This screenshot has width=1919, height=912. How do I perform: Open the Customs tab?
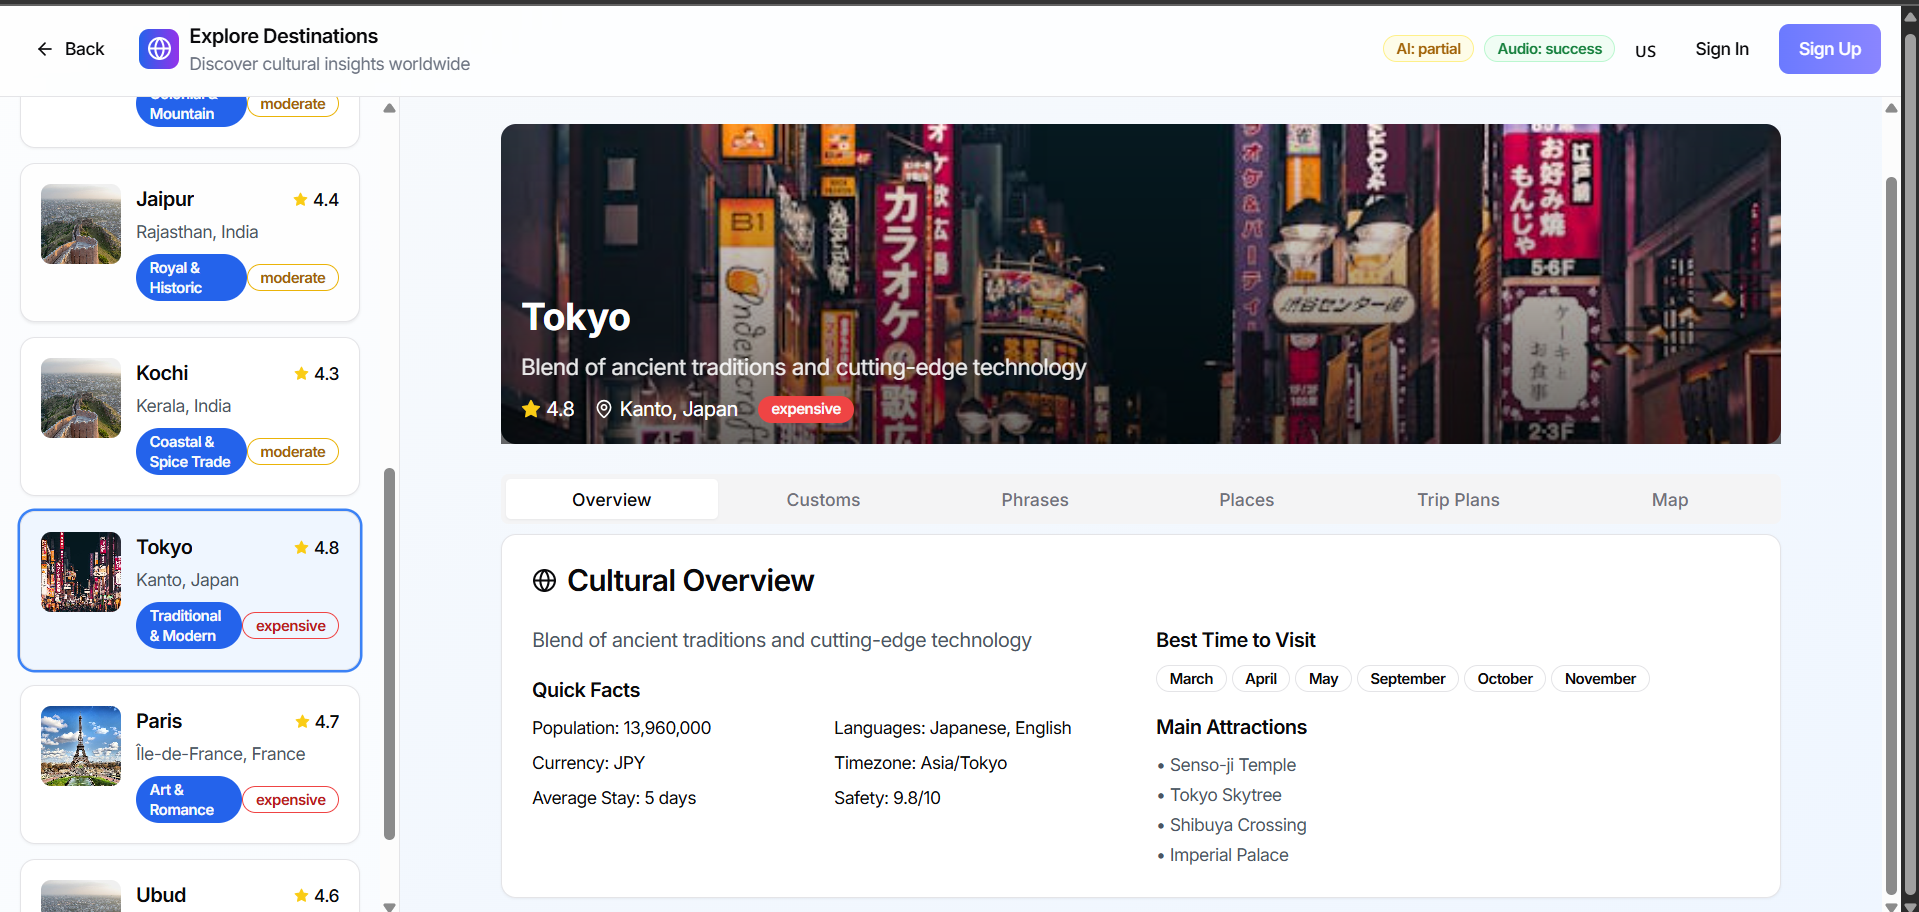click(823, 499)
